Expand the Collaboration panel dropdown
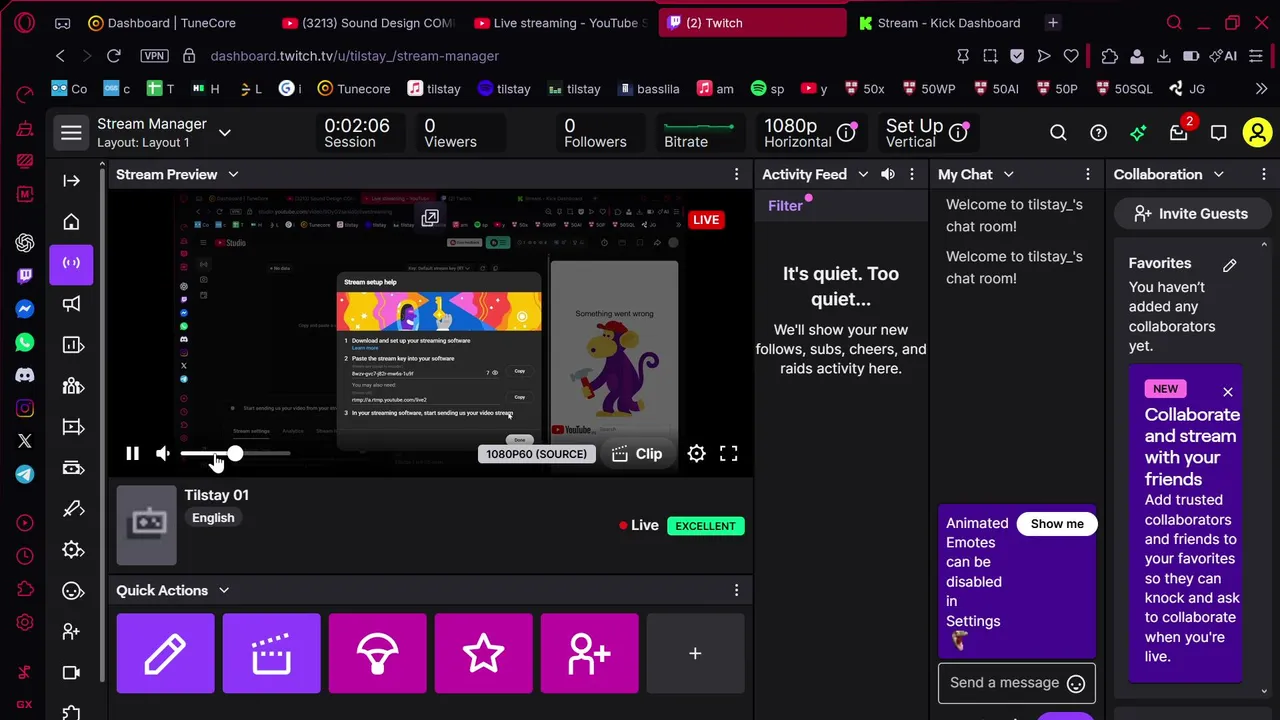1280x720 pixels. click(1218, 174)
